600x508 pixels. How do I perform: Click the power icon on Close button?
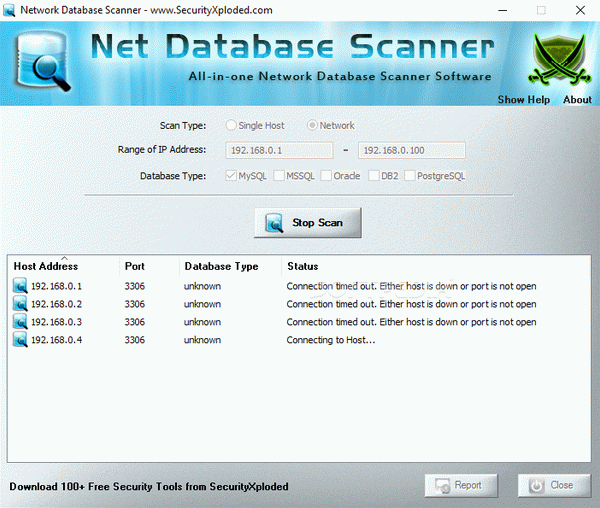pyautogui.click(x=536, y=486)
